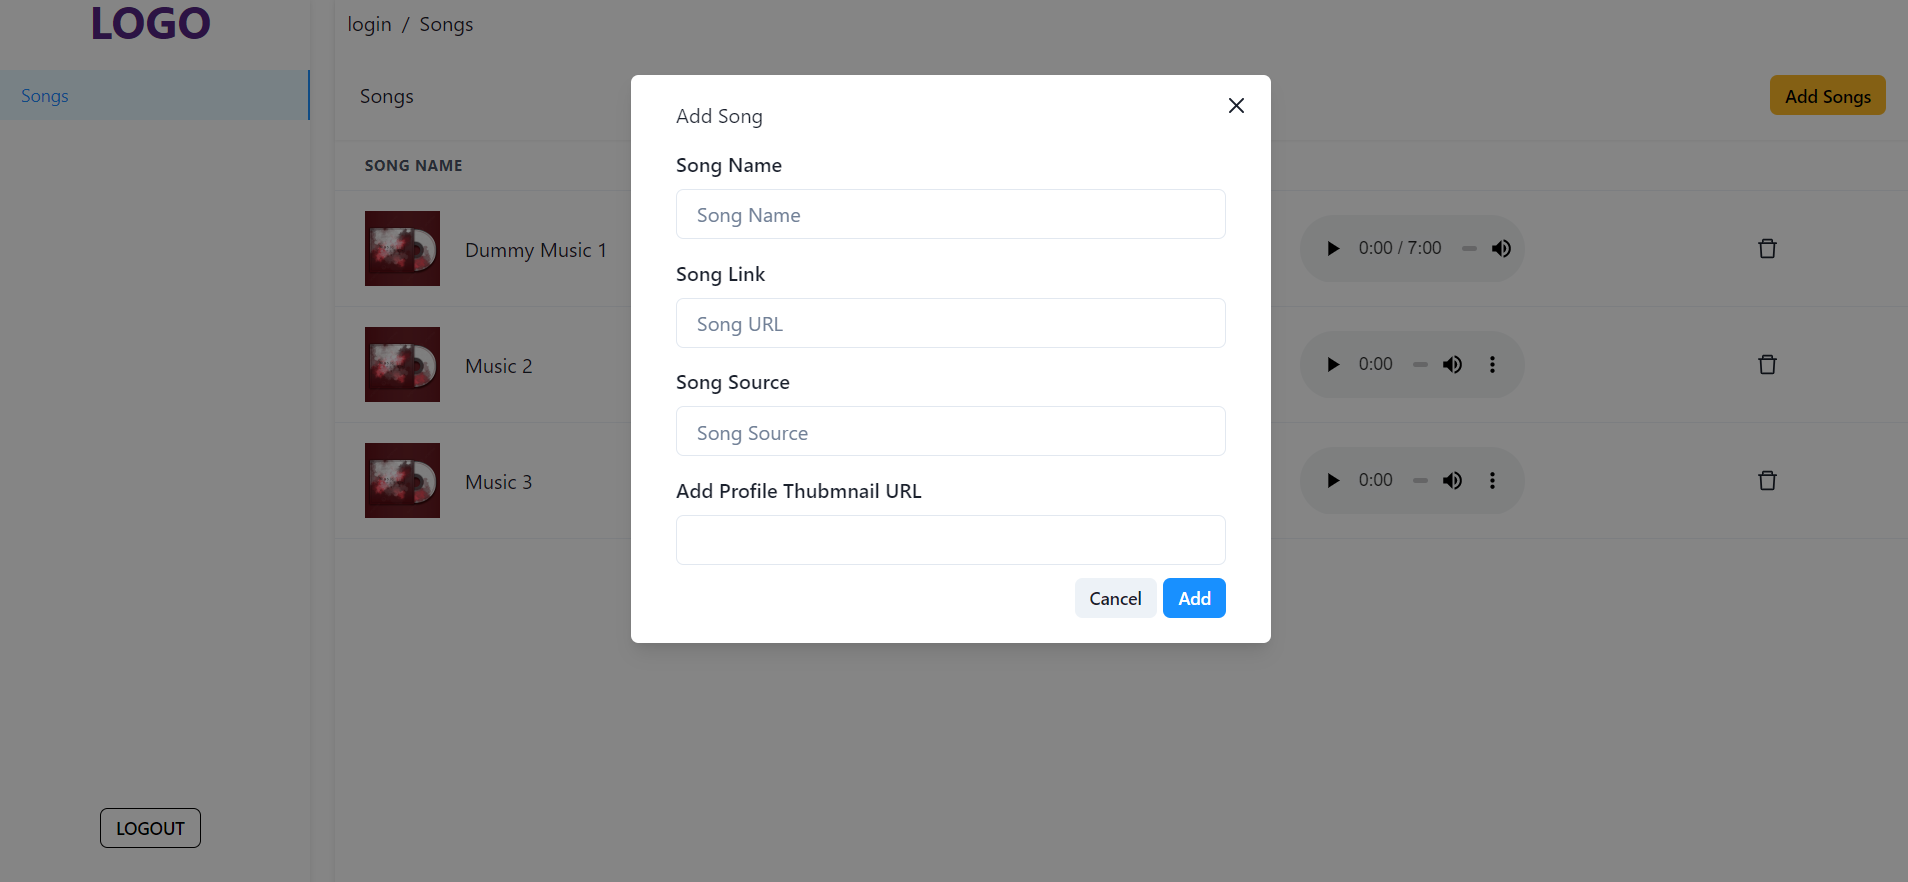Focus the Song URL input field
1908x882 pixels.
click(x=949, y=323)
